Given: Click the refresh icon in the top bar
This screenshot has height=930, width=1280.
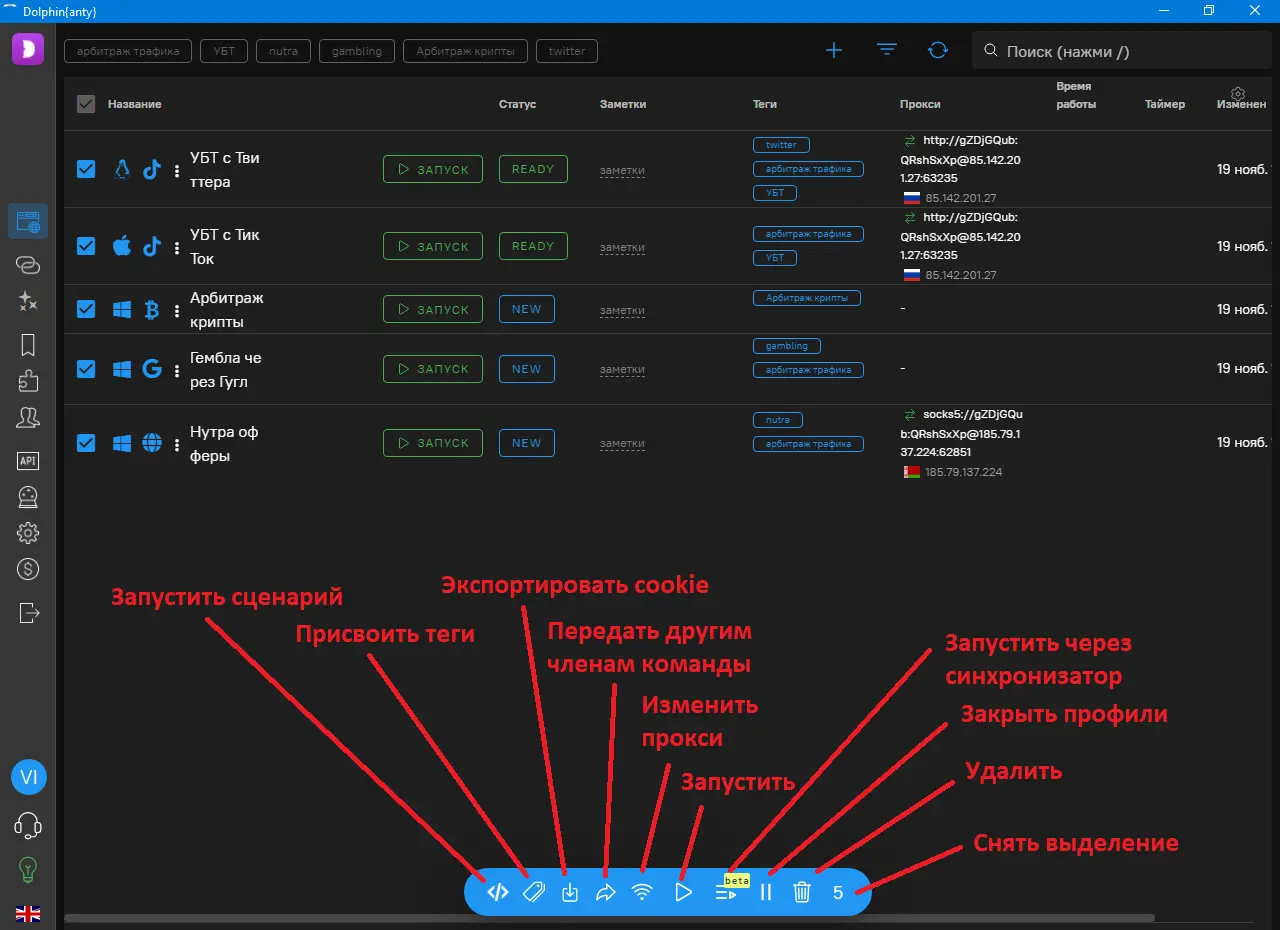Looking at the screenshot, I should tap(938, 50).
